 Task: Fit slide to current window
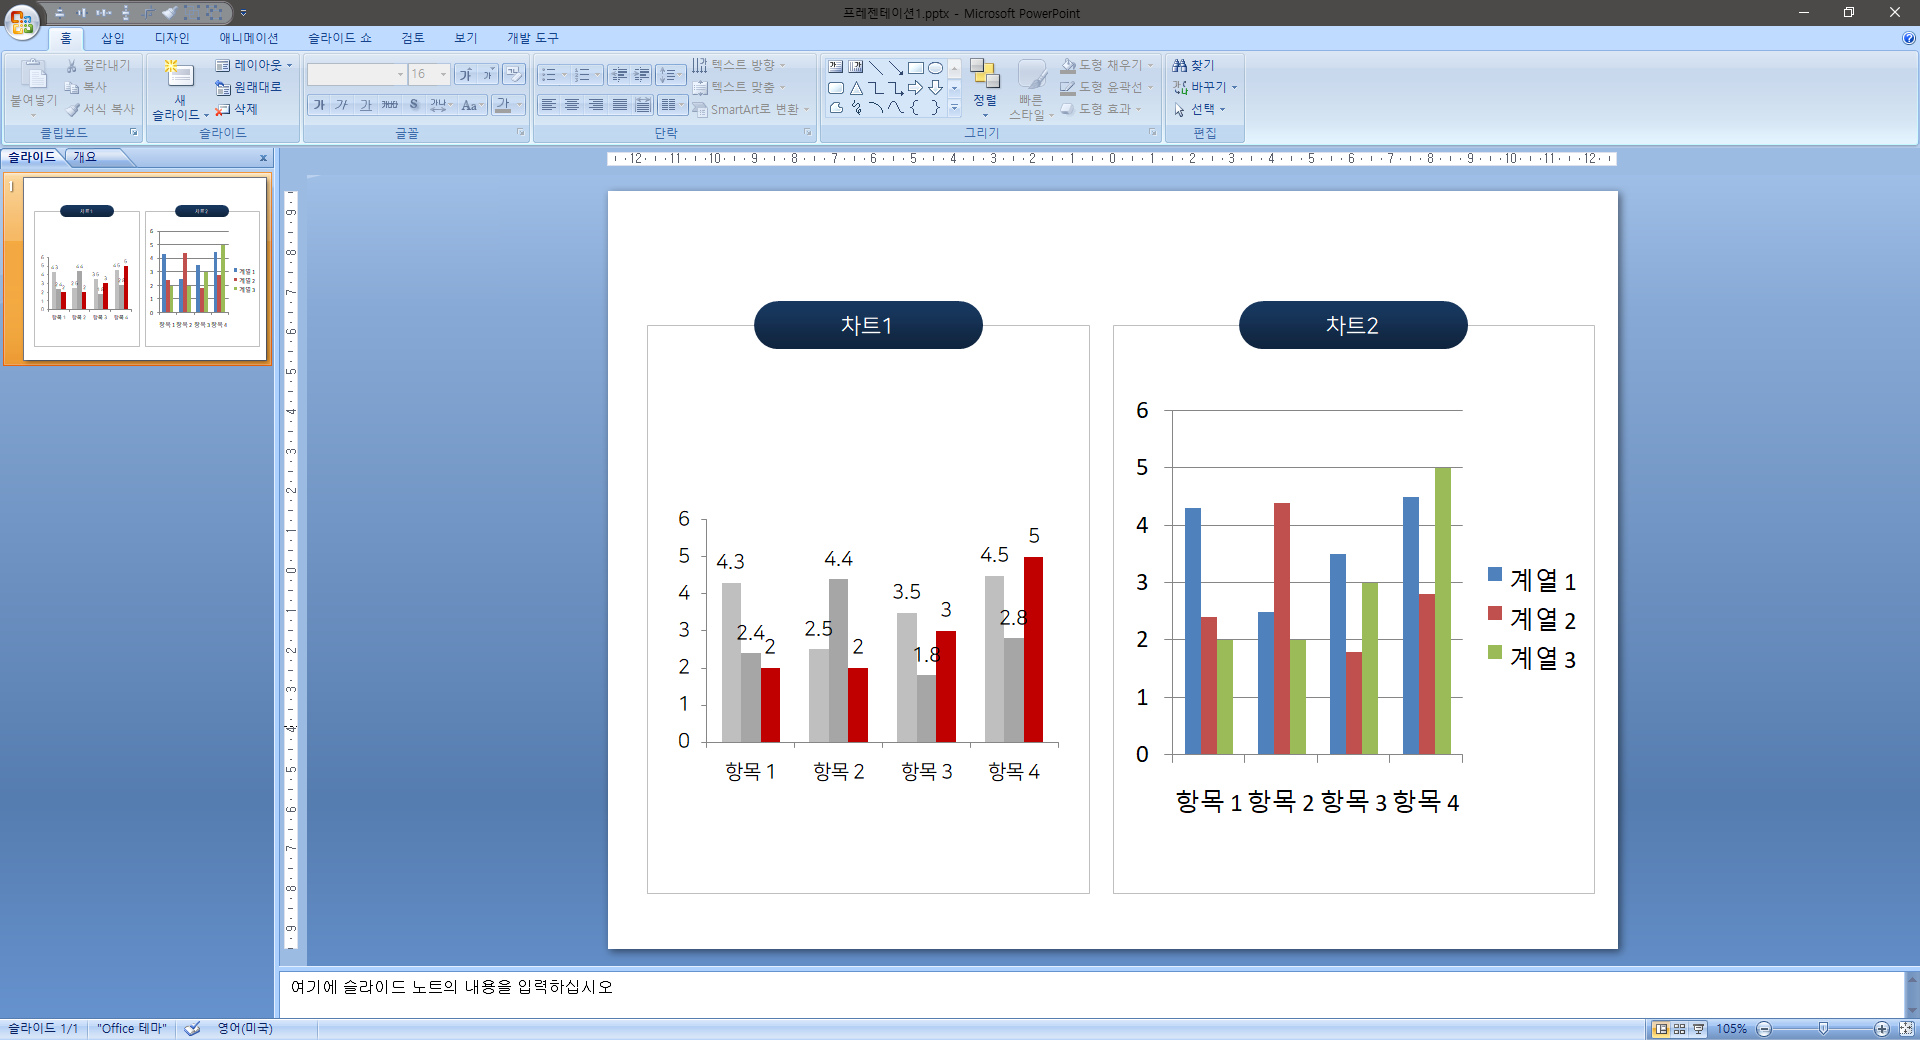(x=1906, y=1029)
